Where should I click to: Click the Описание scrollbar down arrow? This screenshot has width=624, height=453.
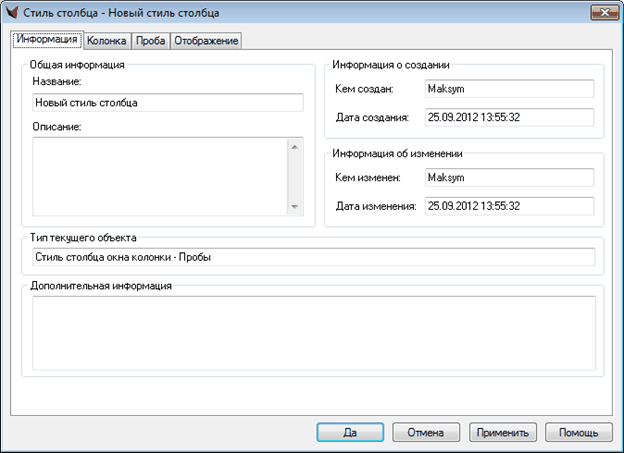[x=295, y=207]
